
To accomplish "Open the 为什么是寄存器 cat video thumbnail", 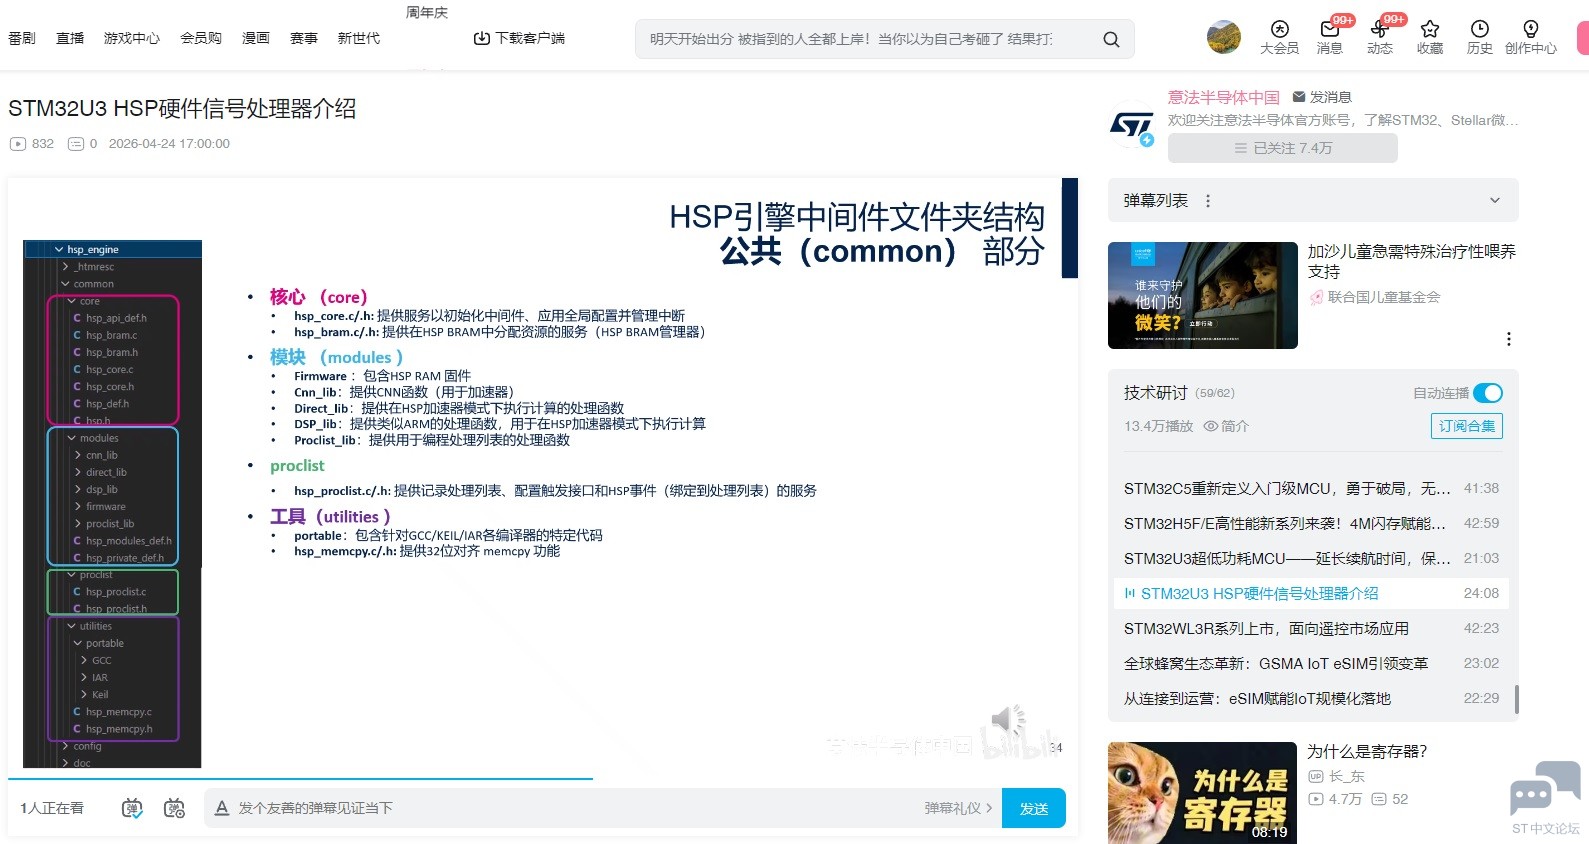I will pyautogui.click(x=1203, y=793).
